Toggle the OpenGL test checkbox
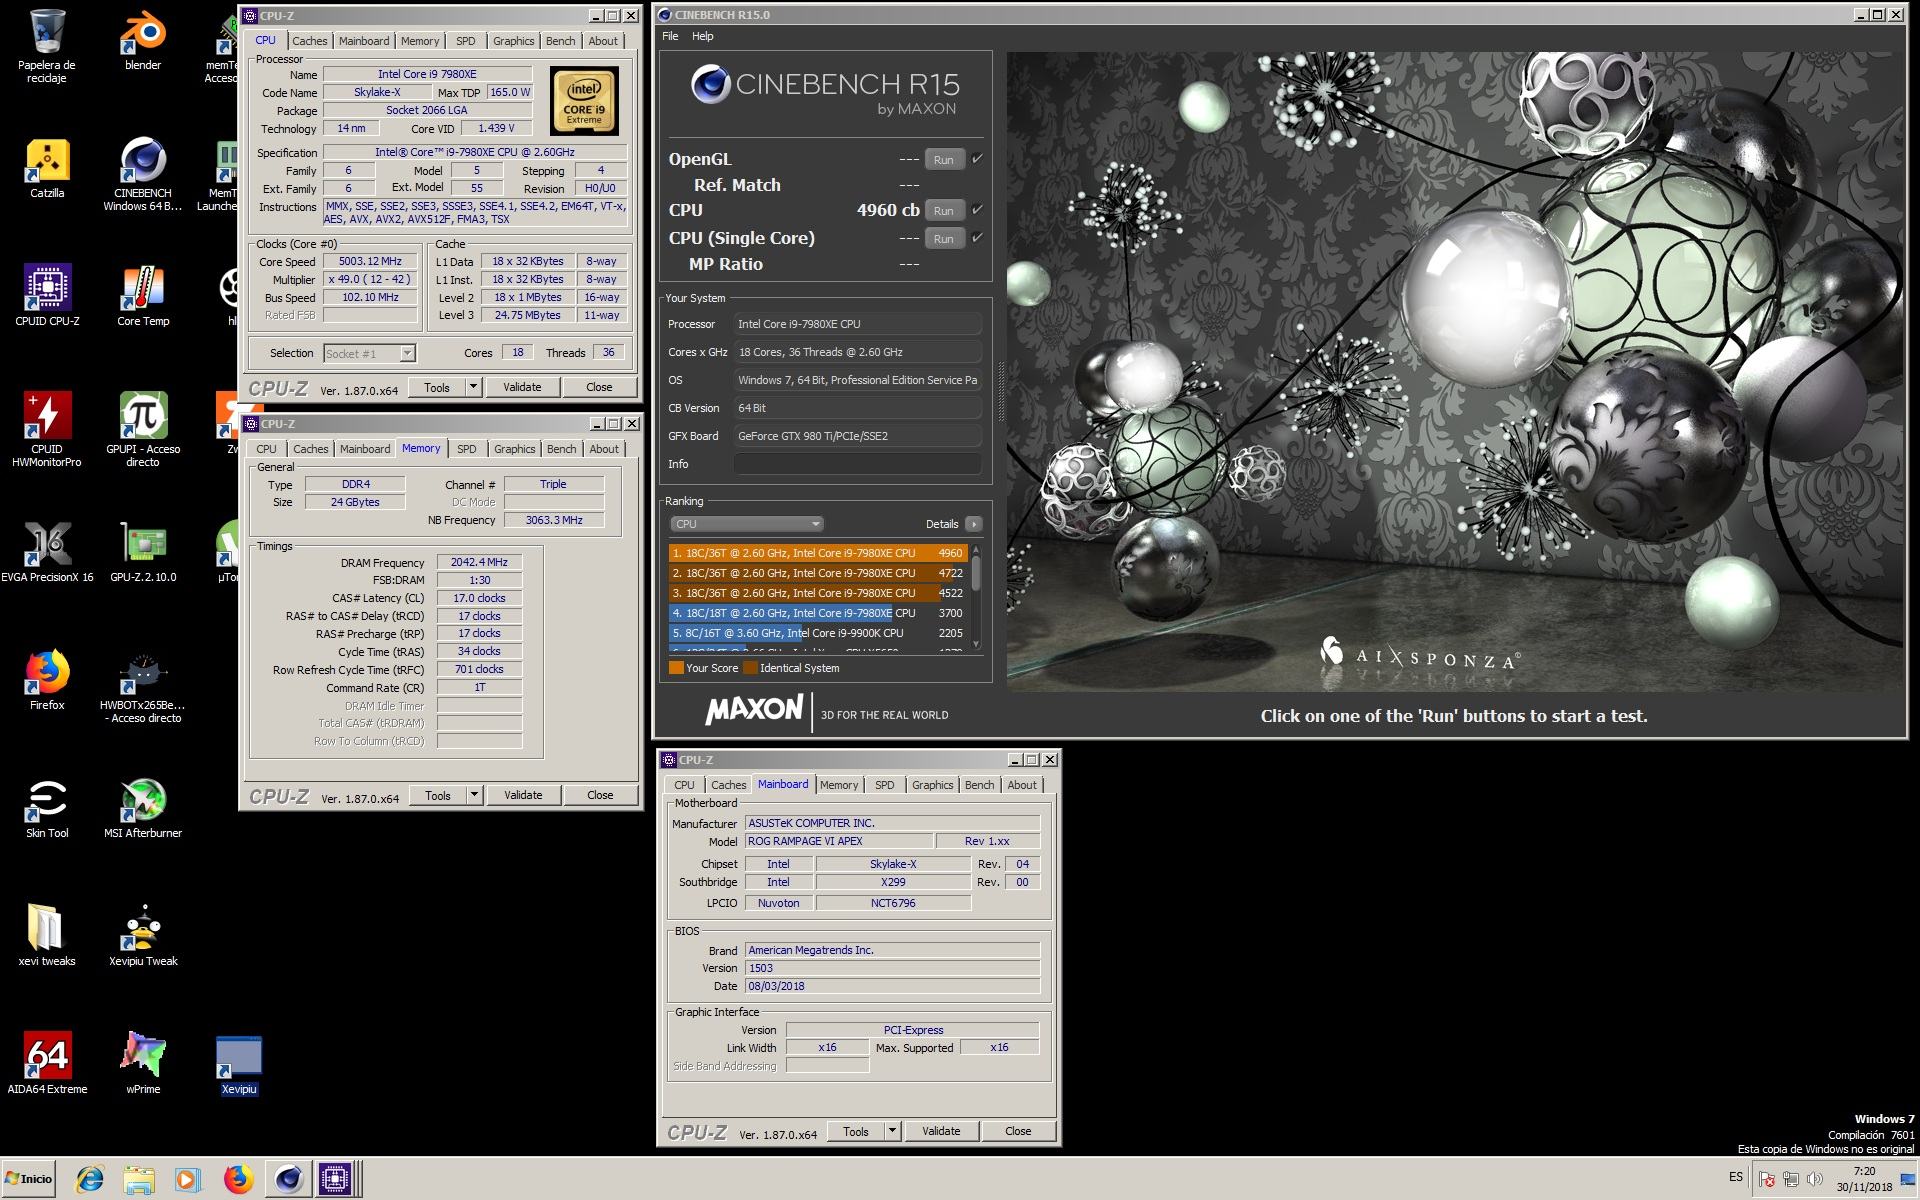 977,159
